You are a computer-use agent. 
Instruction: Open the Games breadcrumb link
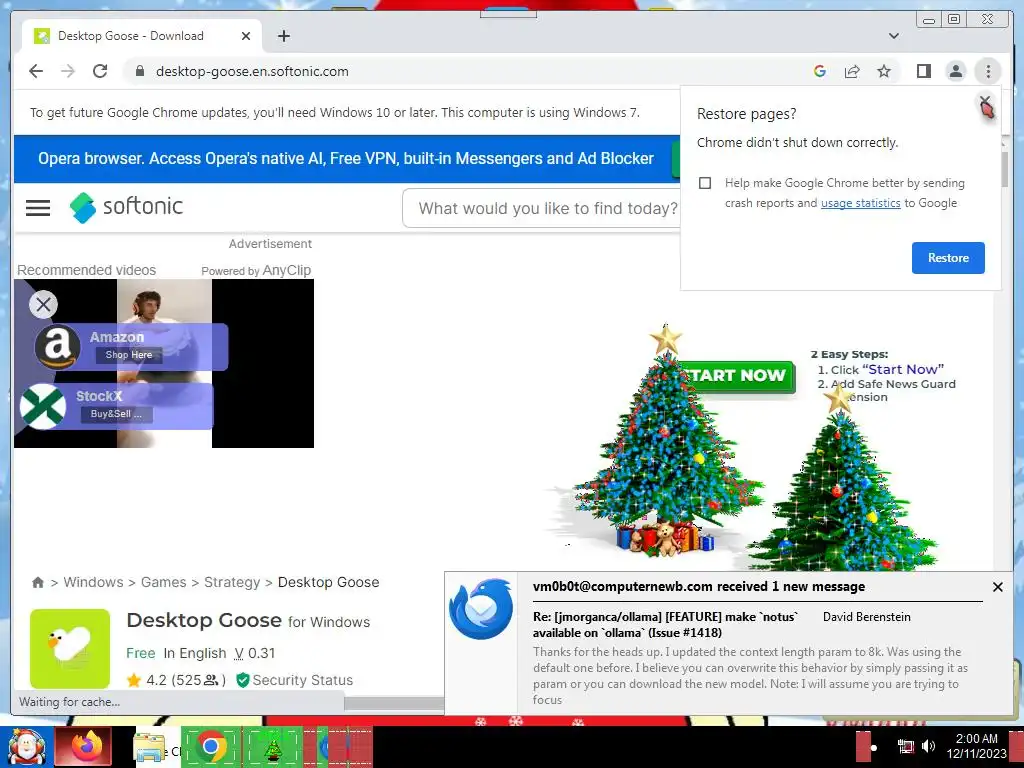click(x=163, y=582)
